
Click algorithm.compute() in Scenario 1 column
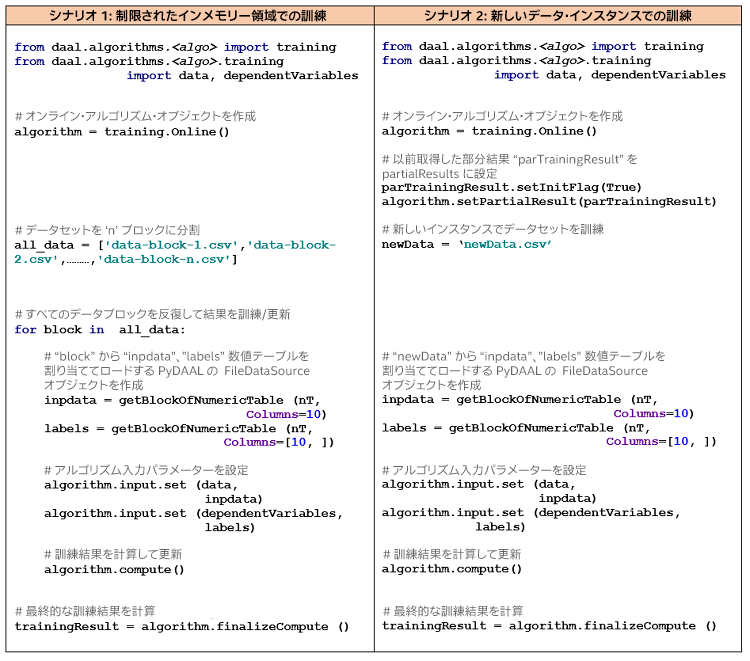[114, 569]
